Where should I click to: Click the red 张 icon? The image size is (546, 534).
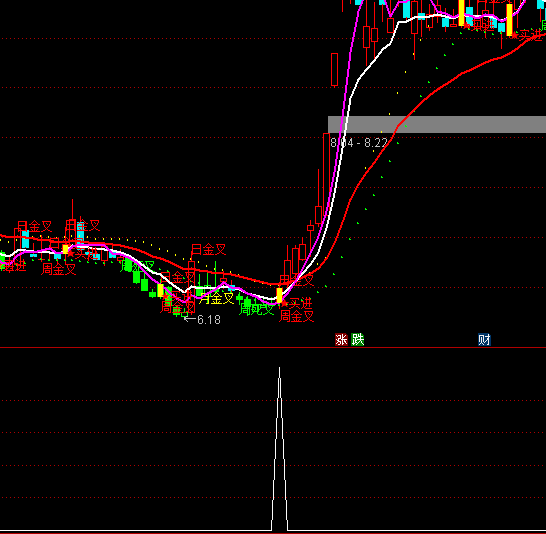(x=341, y=339)
